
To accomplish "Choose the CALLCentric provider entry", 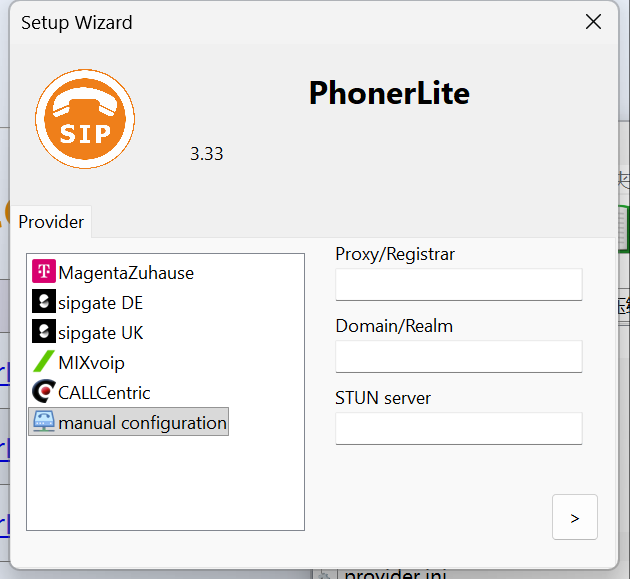I will coord(105,392).
